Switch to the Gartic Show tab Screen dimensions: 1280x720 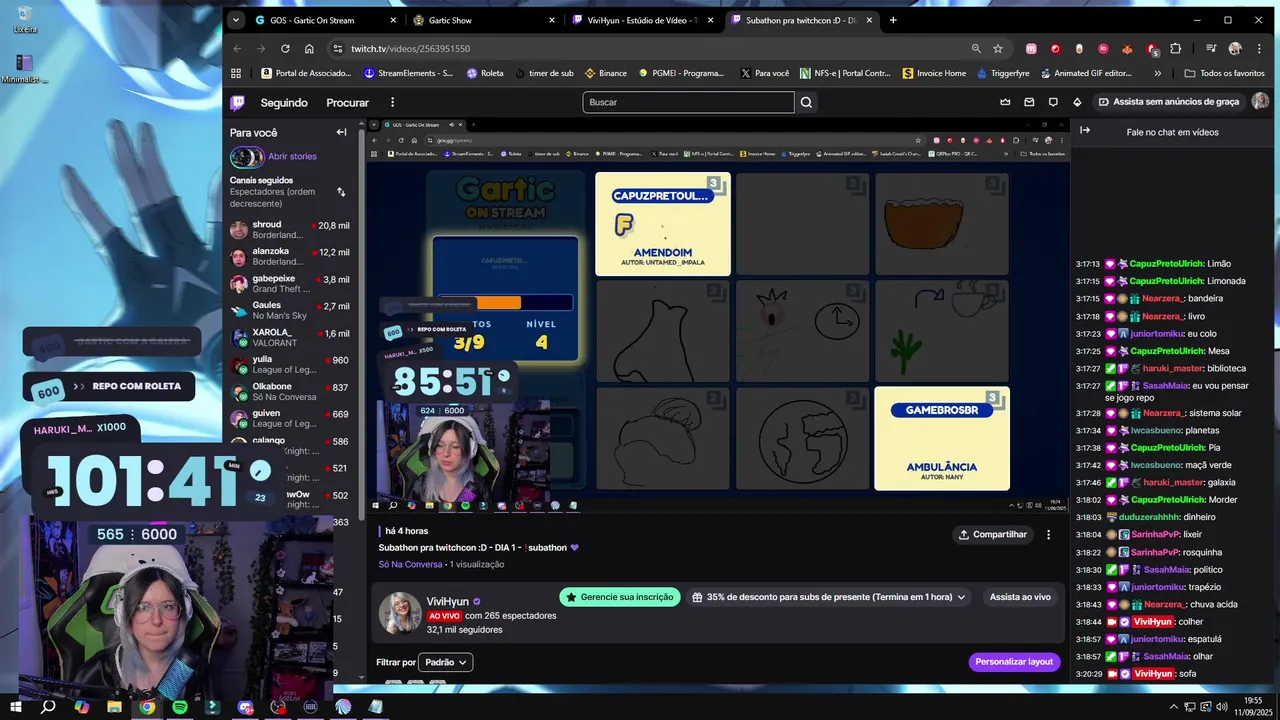tap(484, 20)
